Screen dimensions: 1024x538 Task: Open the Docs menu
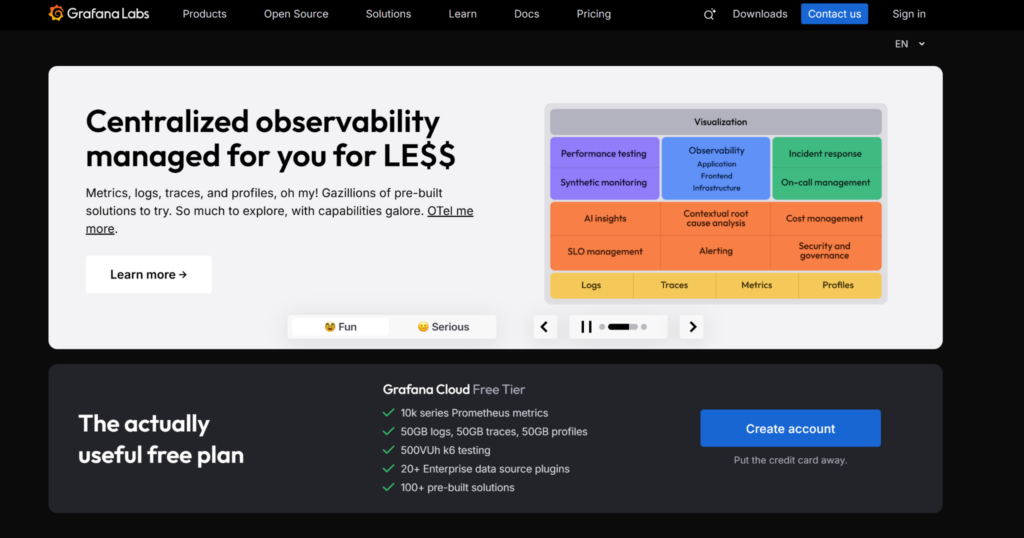click(x=526, y=14)
